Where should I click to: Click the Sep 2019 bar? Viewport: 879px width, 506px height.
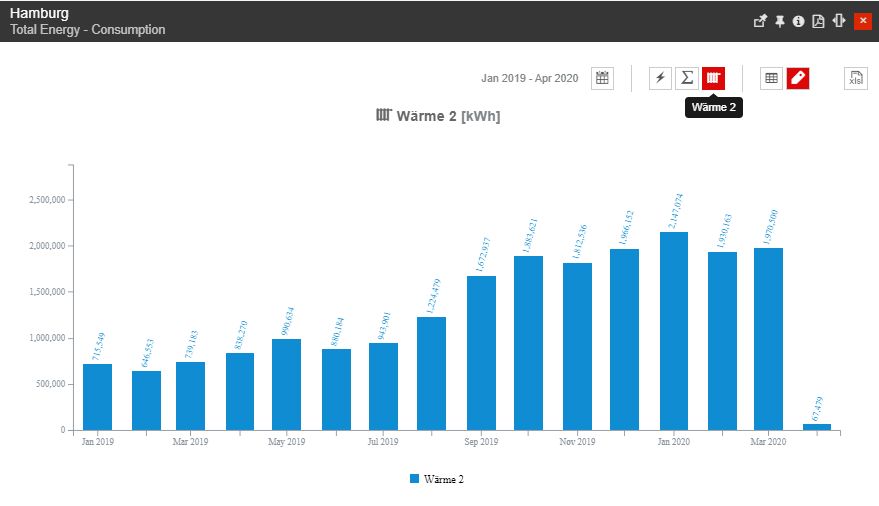[481, 352]
